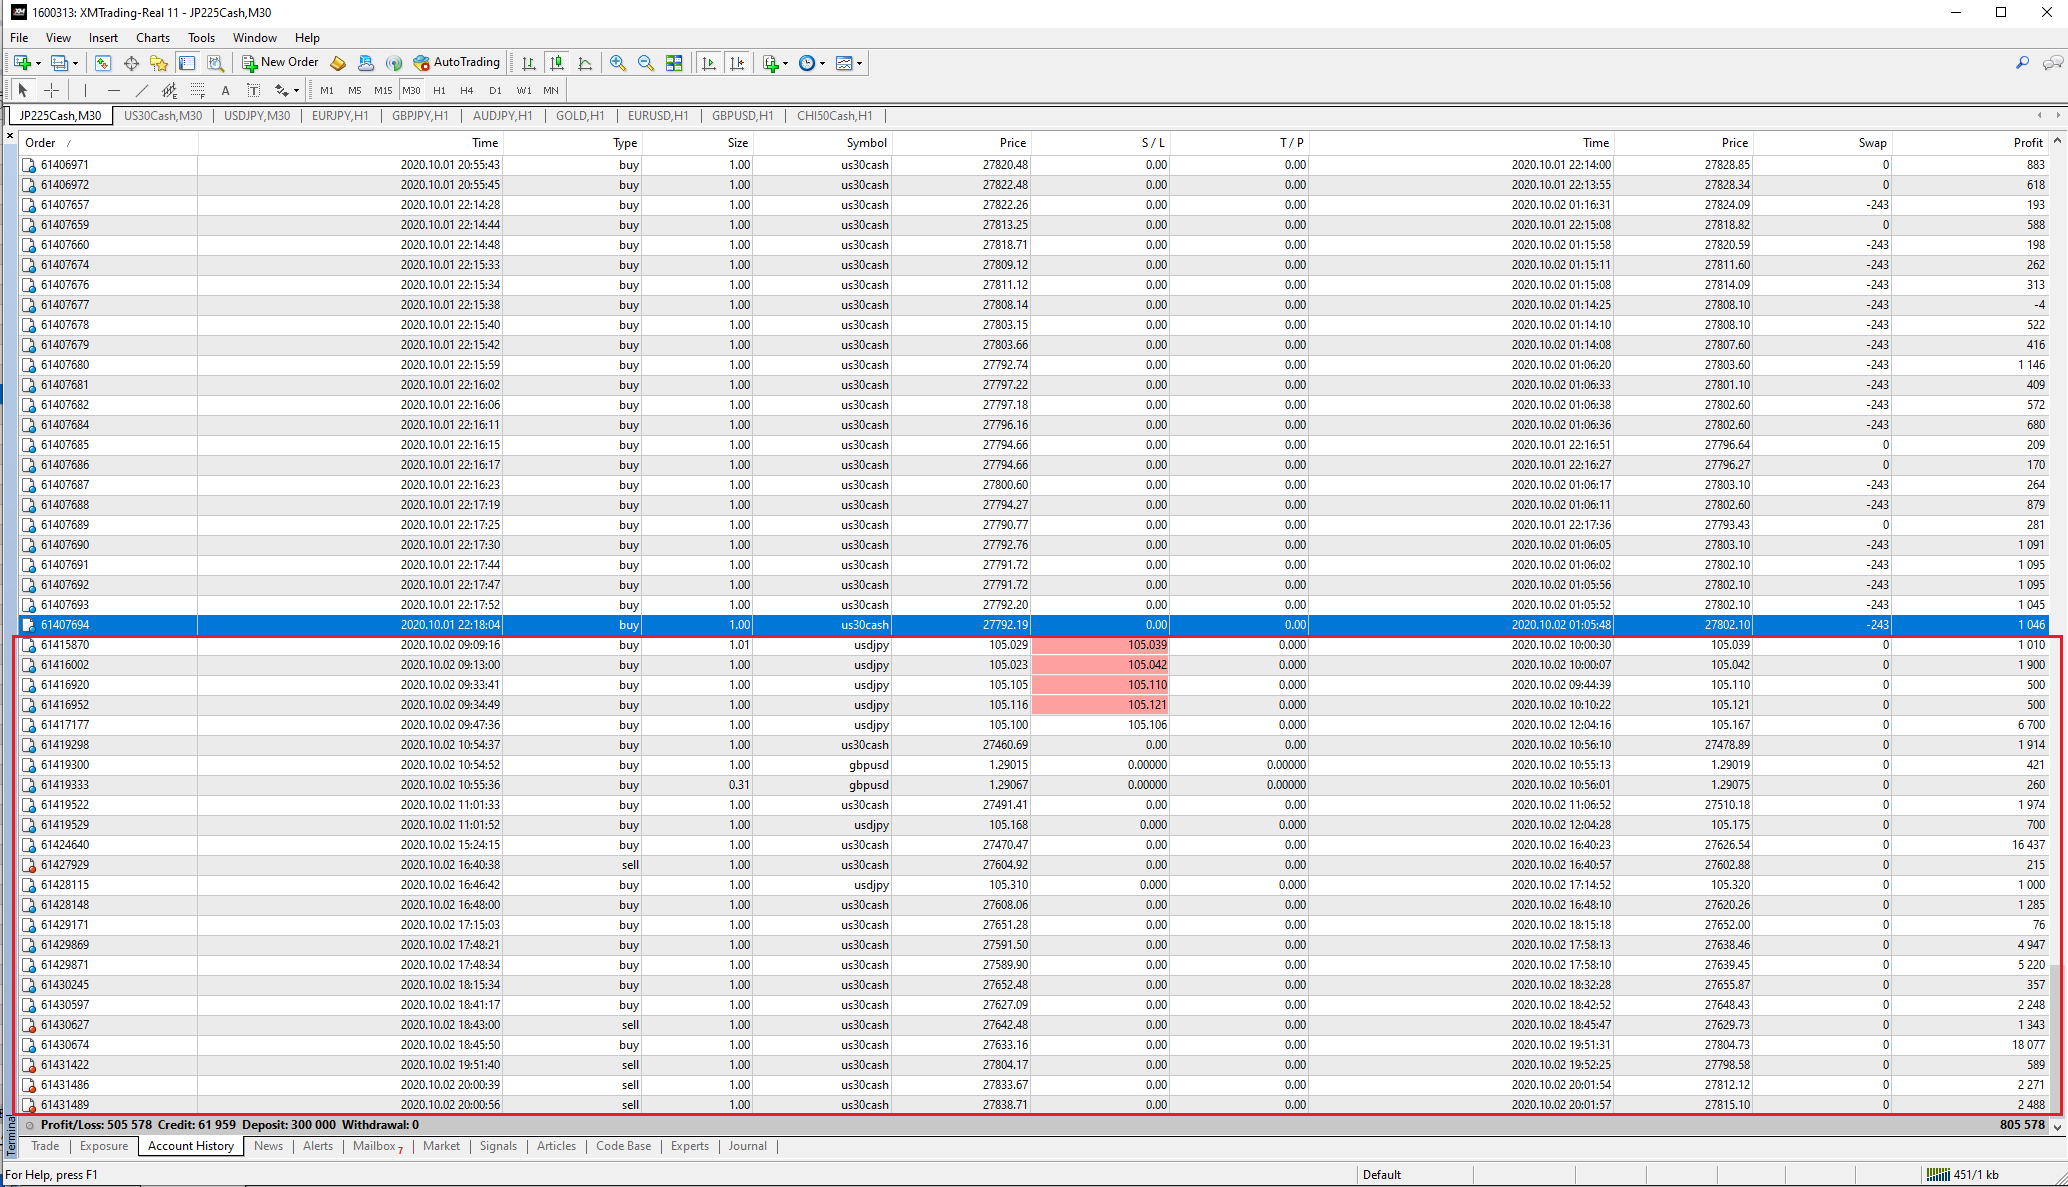
Task: Click chart tabs scroll-left arrow
Action: click(x=2039, y=115)
